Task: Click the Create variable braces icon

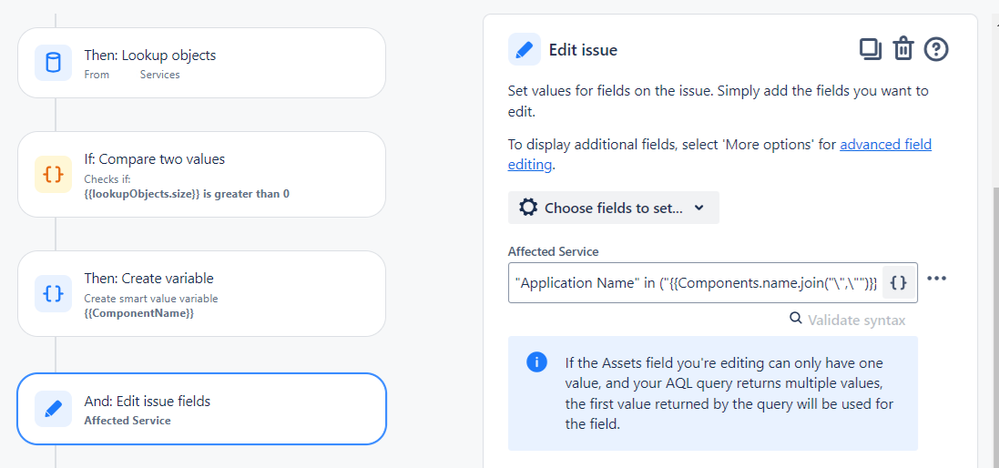Action: point(53,293)
